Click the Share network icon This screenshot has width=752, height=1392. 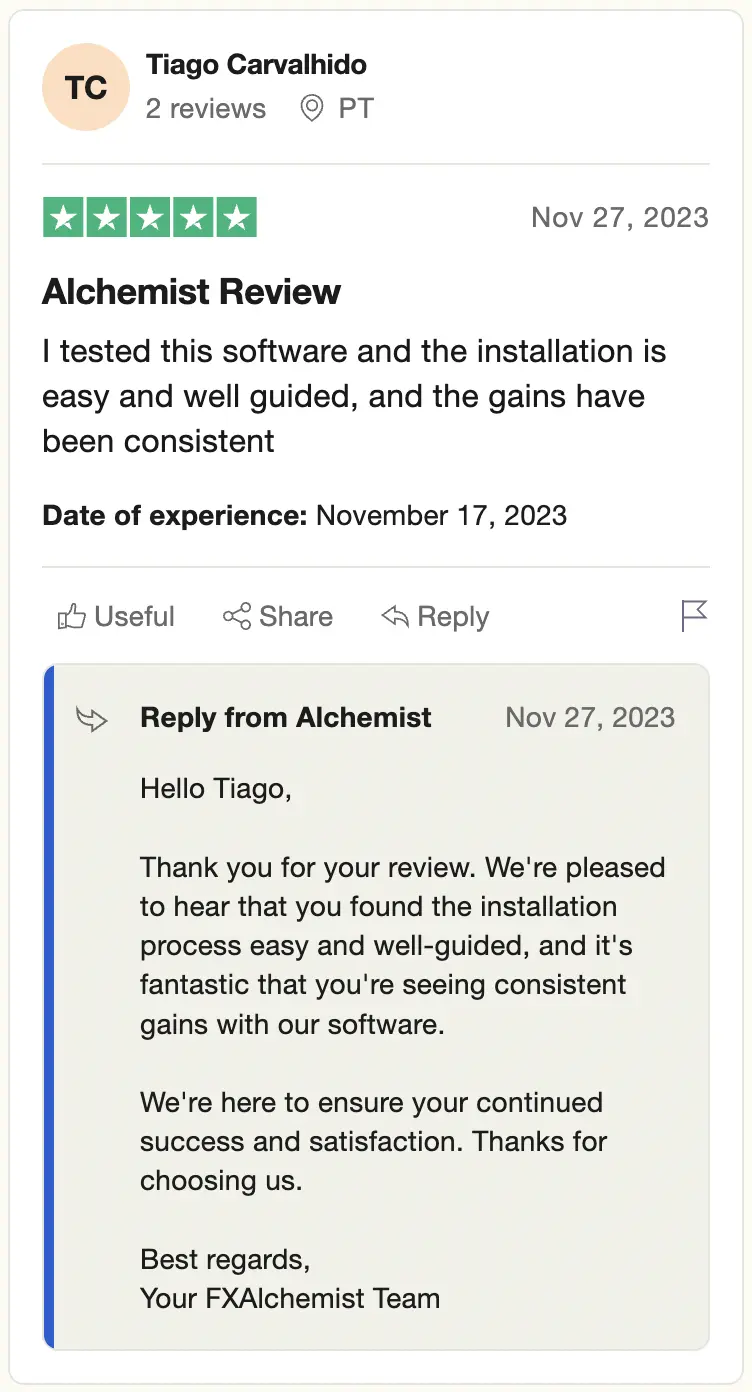coord(237,617)
